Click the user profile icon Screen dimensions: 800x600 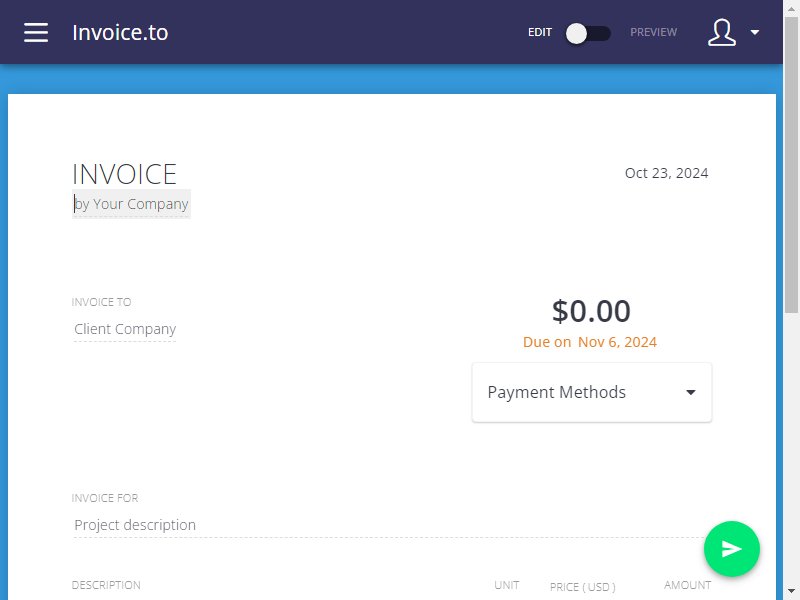coord(721,32)
